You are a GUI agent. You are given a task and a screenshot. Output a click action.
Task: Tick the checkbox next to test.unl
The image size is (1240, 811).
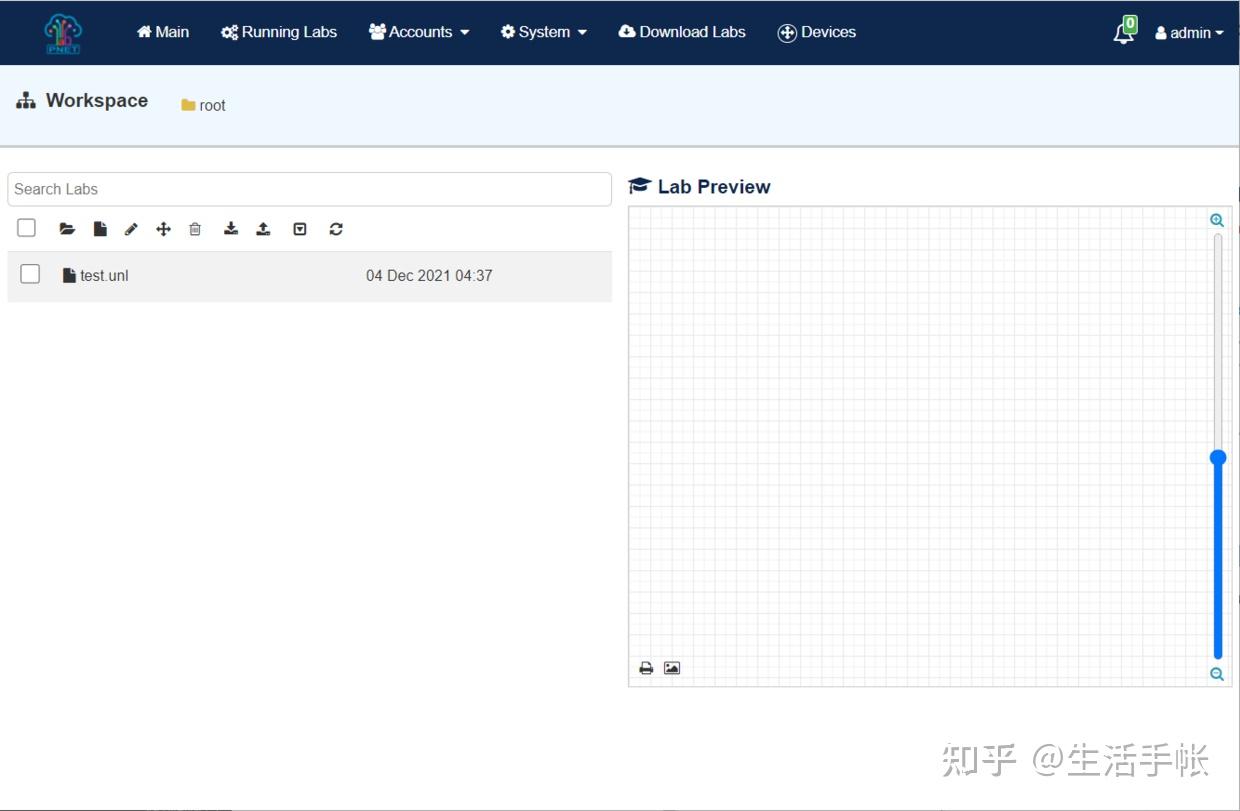coord(30,273)
